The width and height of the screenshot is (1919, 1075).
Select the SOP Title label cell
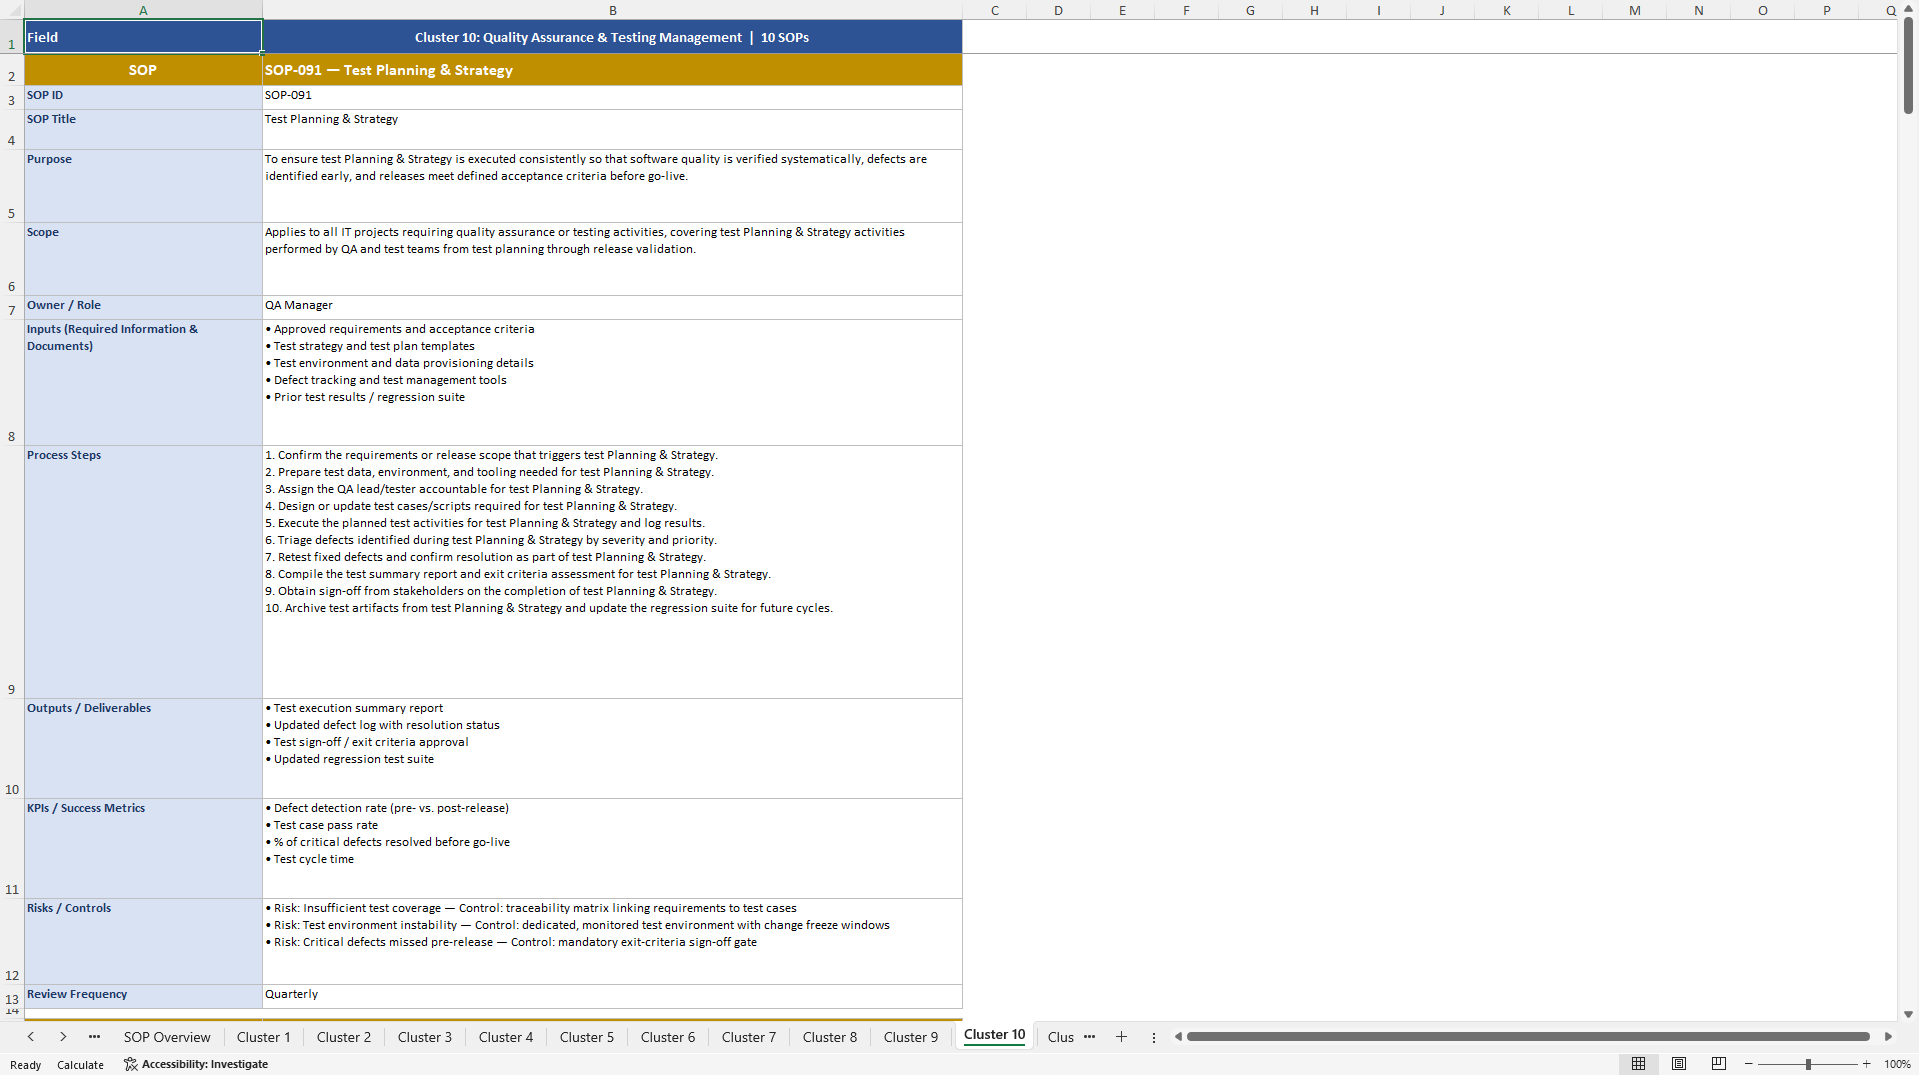pos(143,129)
